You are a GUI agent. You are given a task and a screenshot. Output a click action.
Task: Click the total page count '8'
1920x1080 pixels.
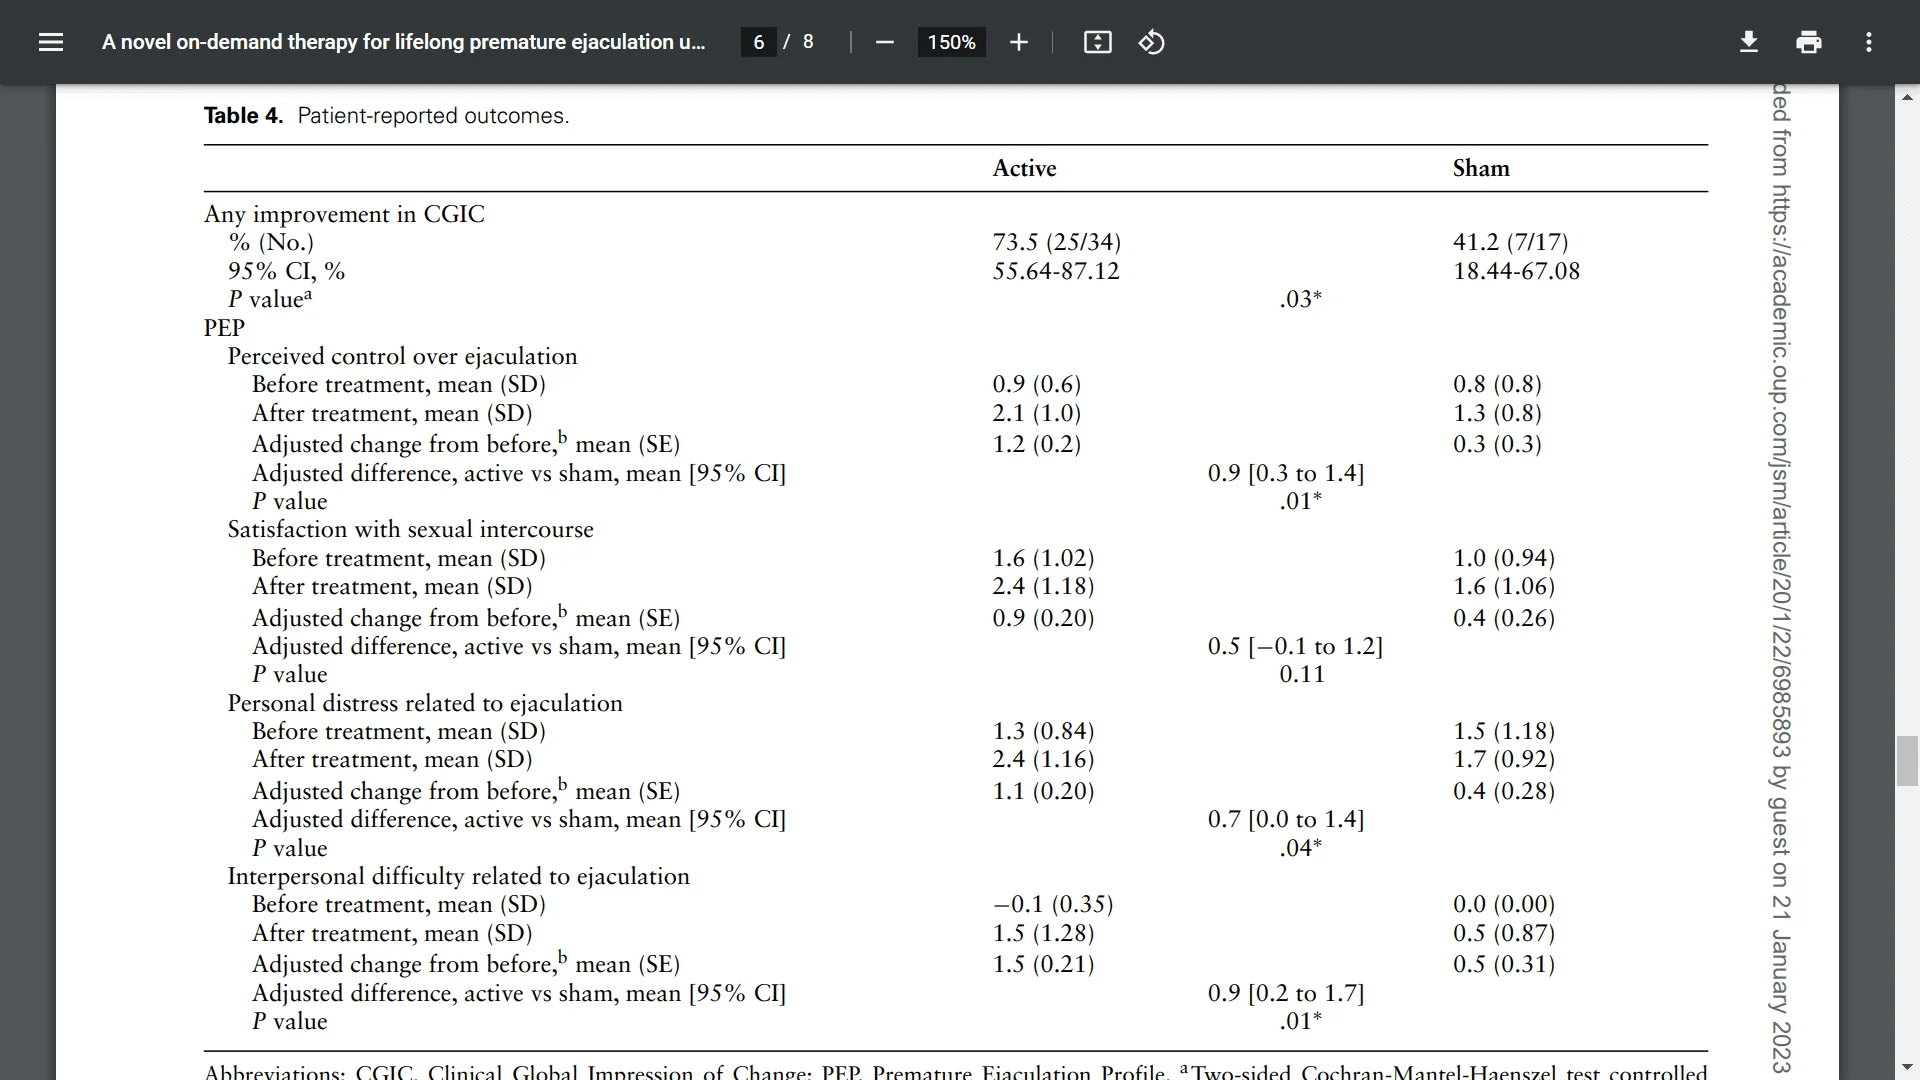coord(808,42)
